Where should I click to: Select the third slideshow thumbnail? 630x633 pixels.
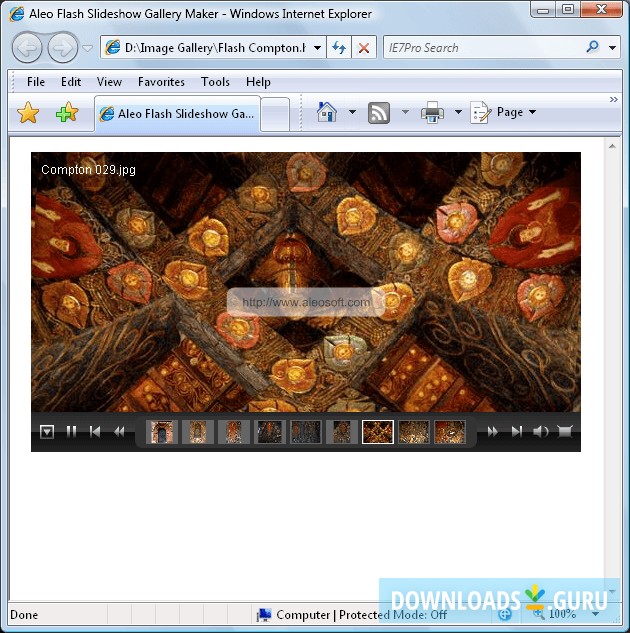[x=234, y=432]
